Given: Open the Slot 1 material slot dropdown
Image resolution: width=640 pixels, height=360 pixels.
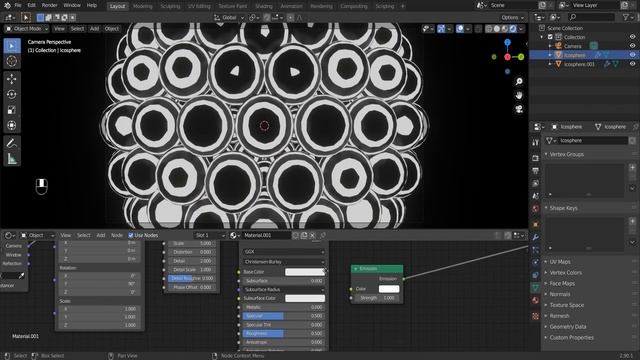Looking at the screenshot, I should click(209, 236).
